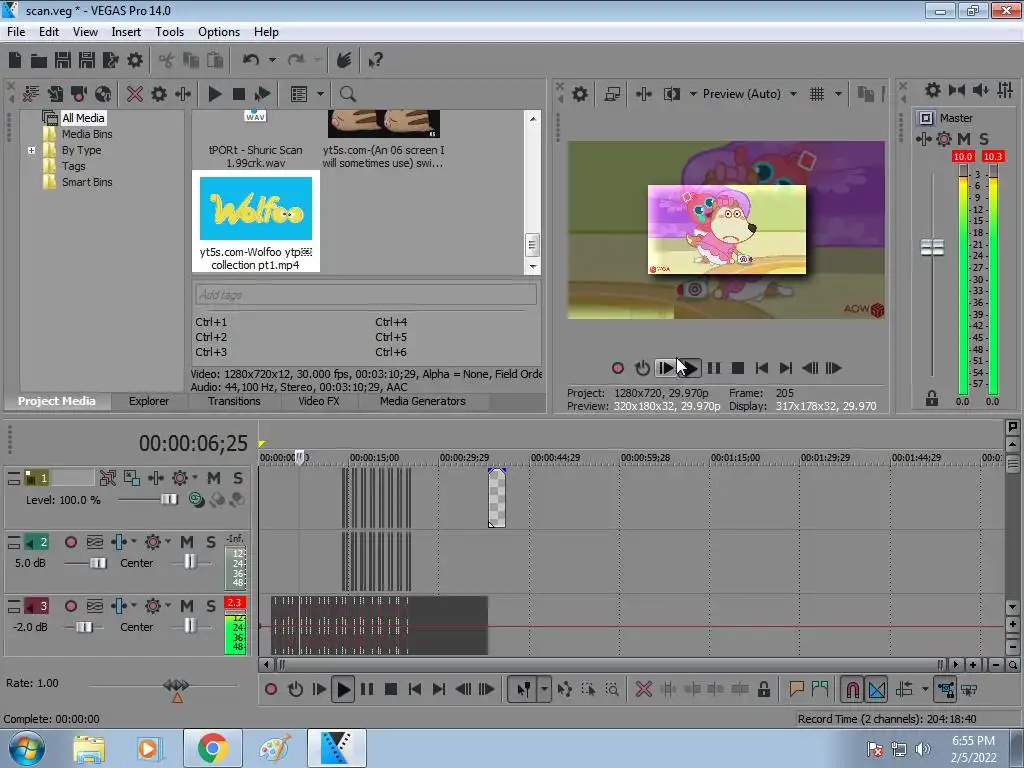Open the edit tool selector dropdown arrow
Screen dimensions: 1024x768
pos(544,689)
